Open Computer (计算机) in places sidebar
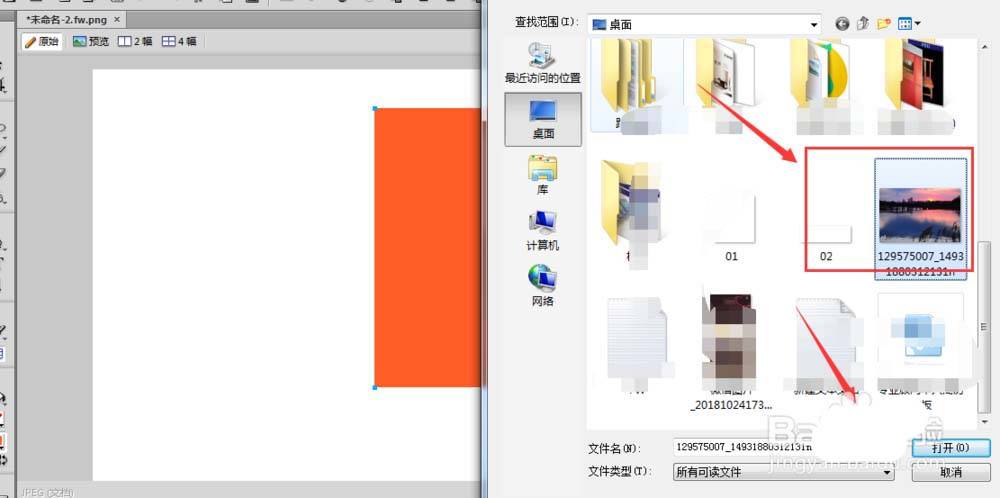The width and height of the screenshot is (1000, 498). coord(542,230)
